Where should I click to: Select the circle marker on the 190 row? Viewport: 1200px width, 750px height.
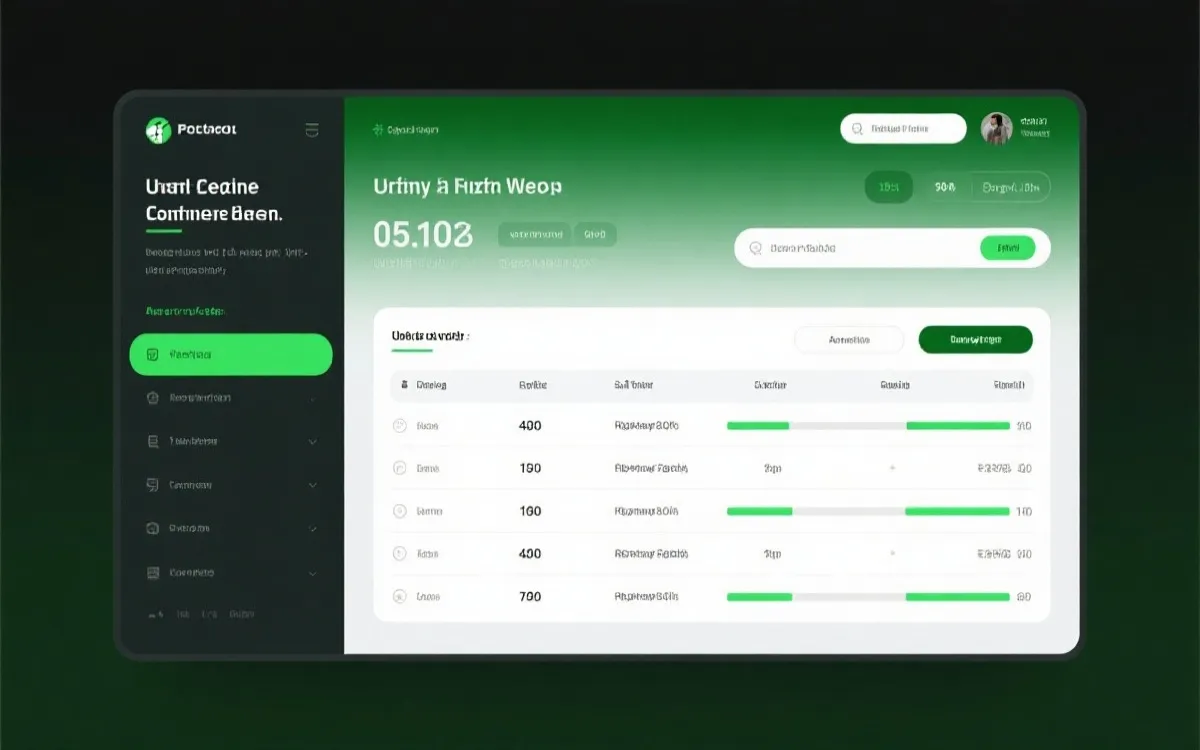click(400, 468)
